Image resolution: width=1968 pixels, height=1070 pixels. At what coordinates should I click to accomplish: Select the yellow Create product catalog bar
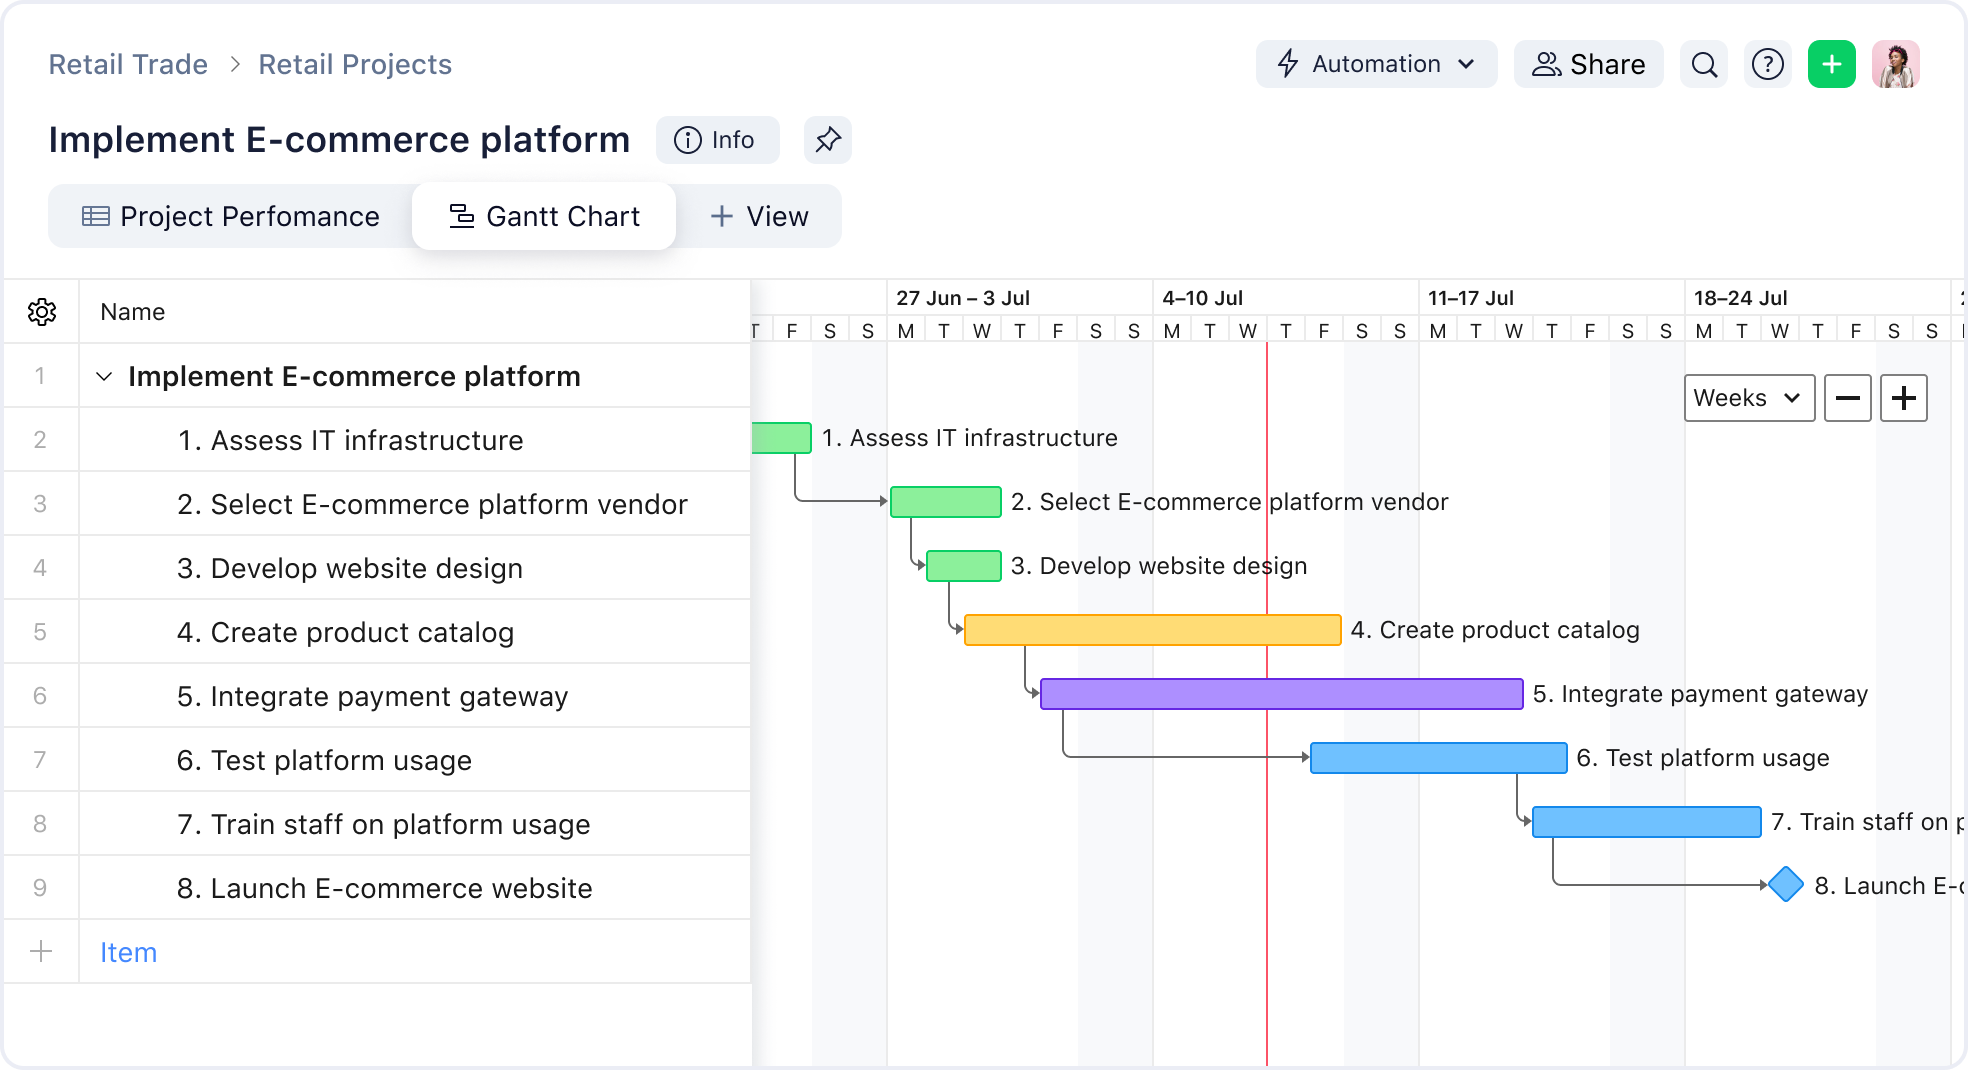[x=1152, y=630]
